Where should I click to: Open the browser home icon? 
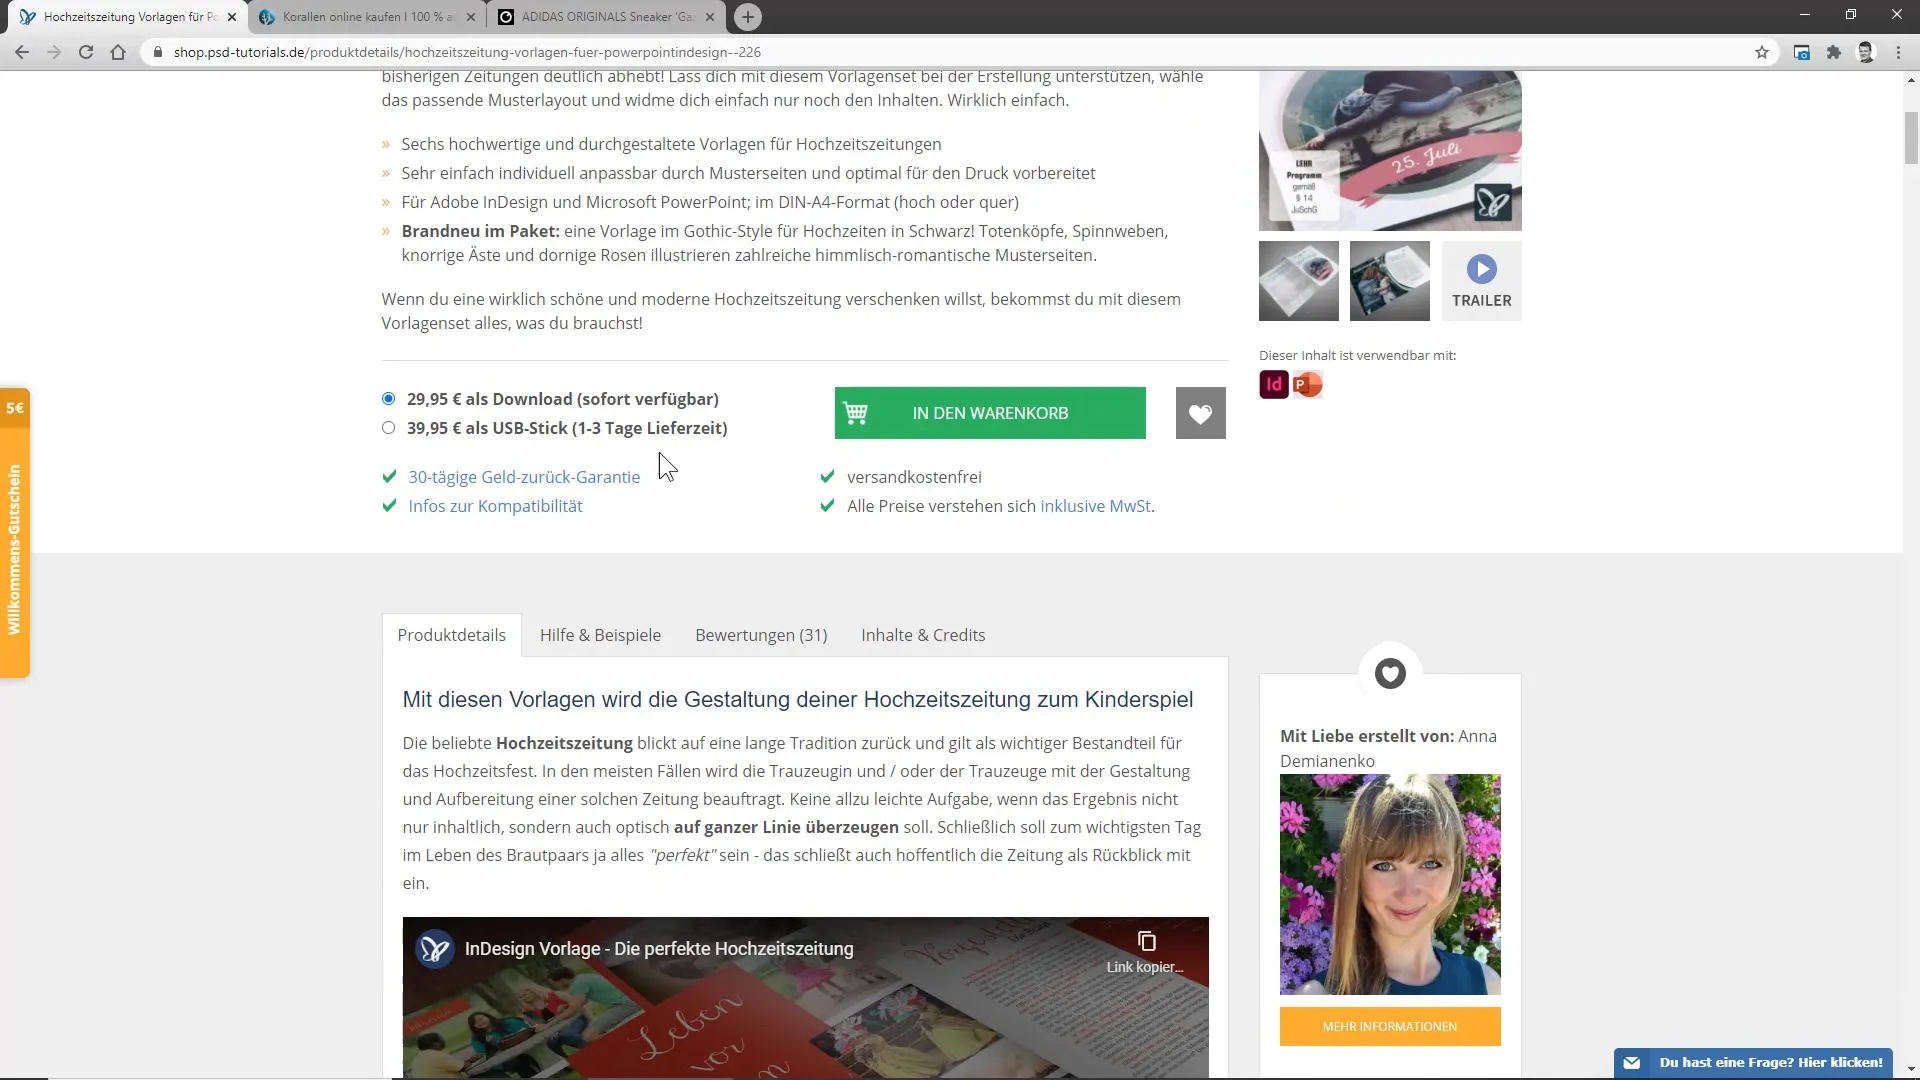[x=118, y=52]
